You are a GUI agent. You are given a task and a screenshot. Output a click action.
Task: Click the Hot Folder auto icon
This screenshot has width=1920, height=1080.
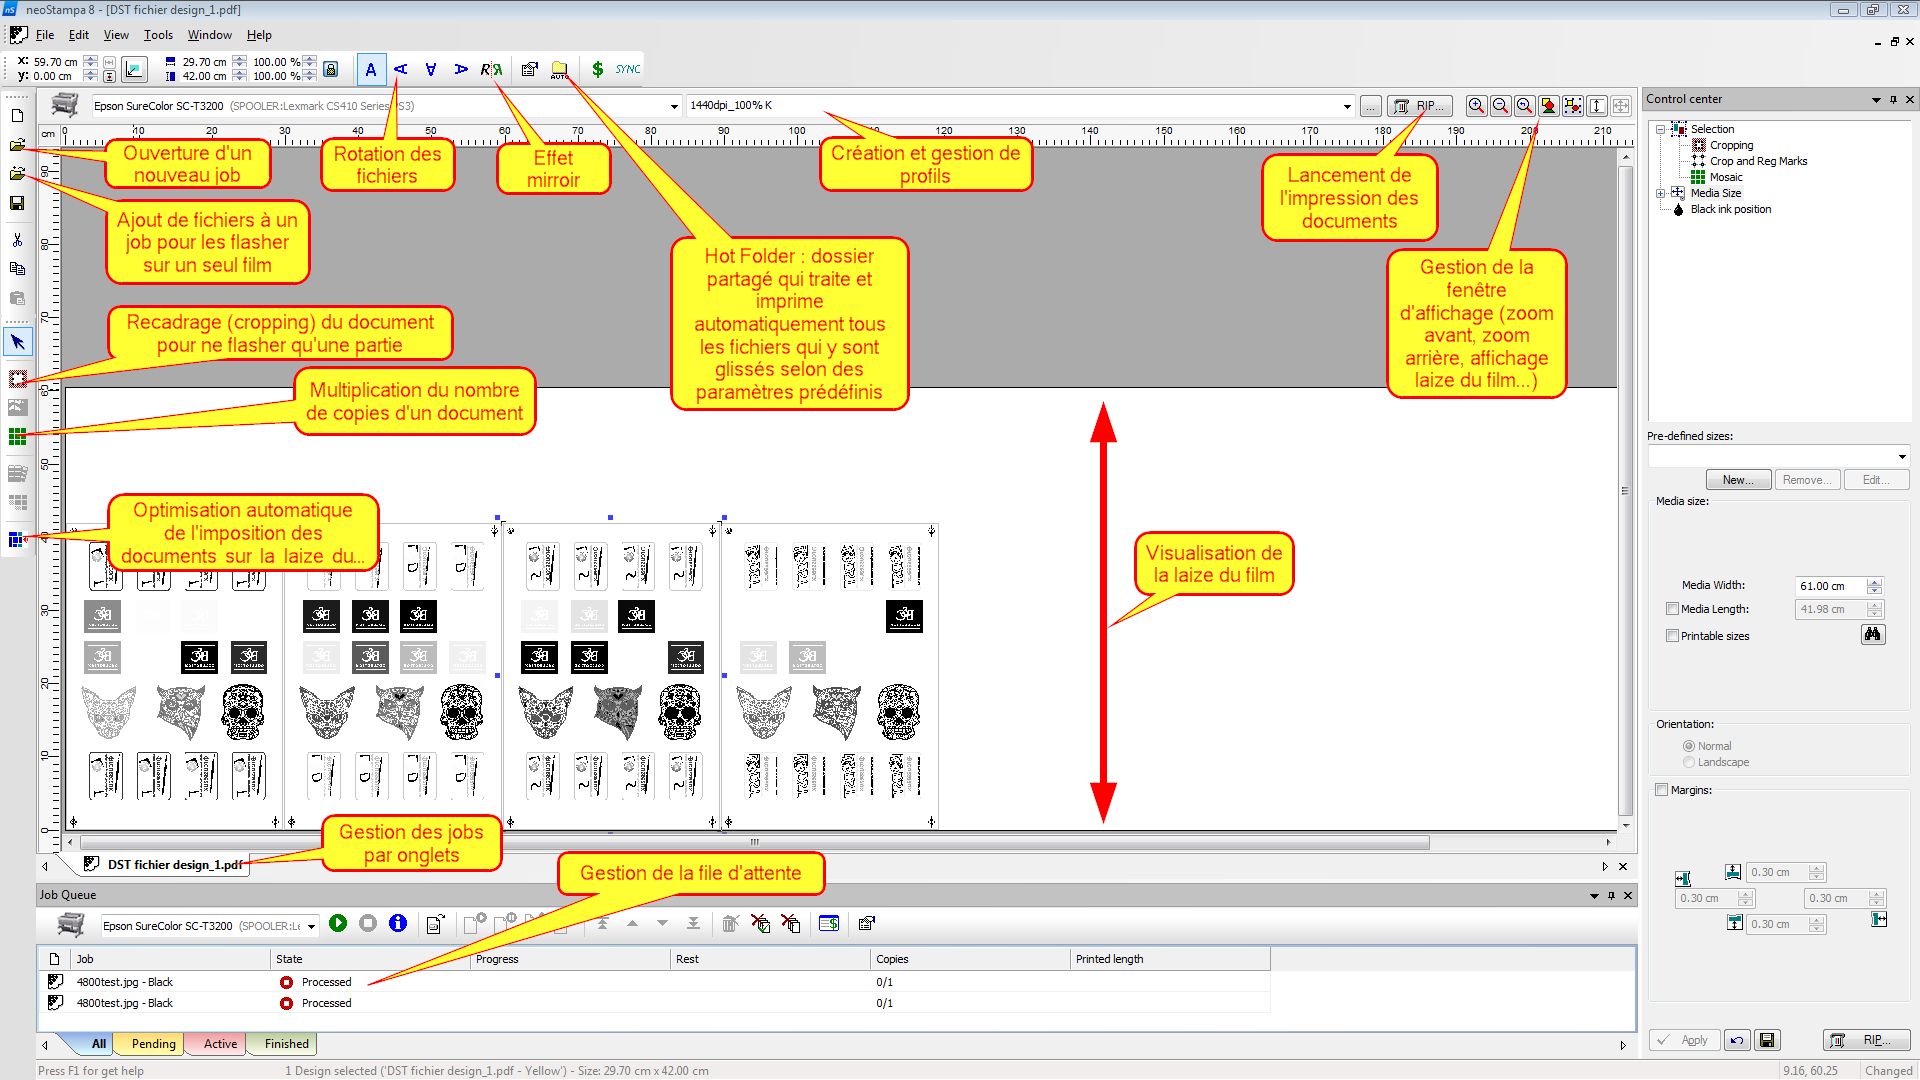(559, 69)
